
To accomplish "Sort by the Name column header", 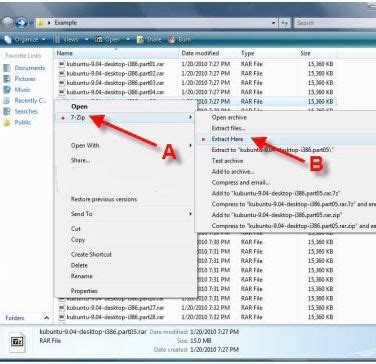I will (116, 53).
